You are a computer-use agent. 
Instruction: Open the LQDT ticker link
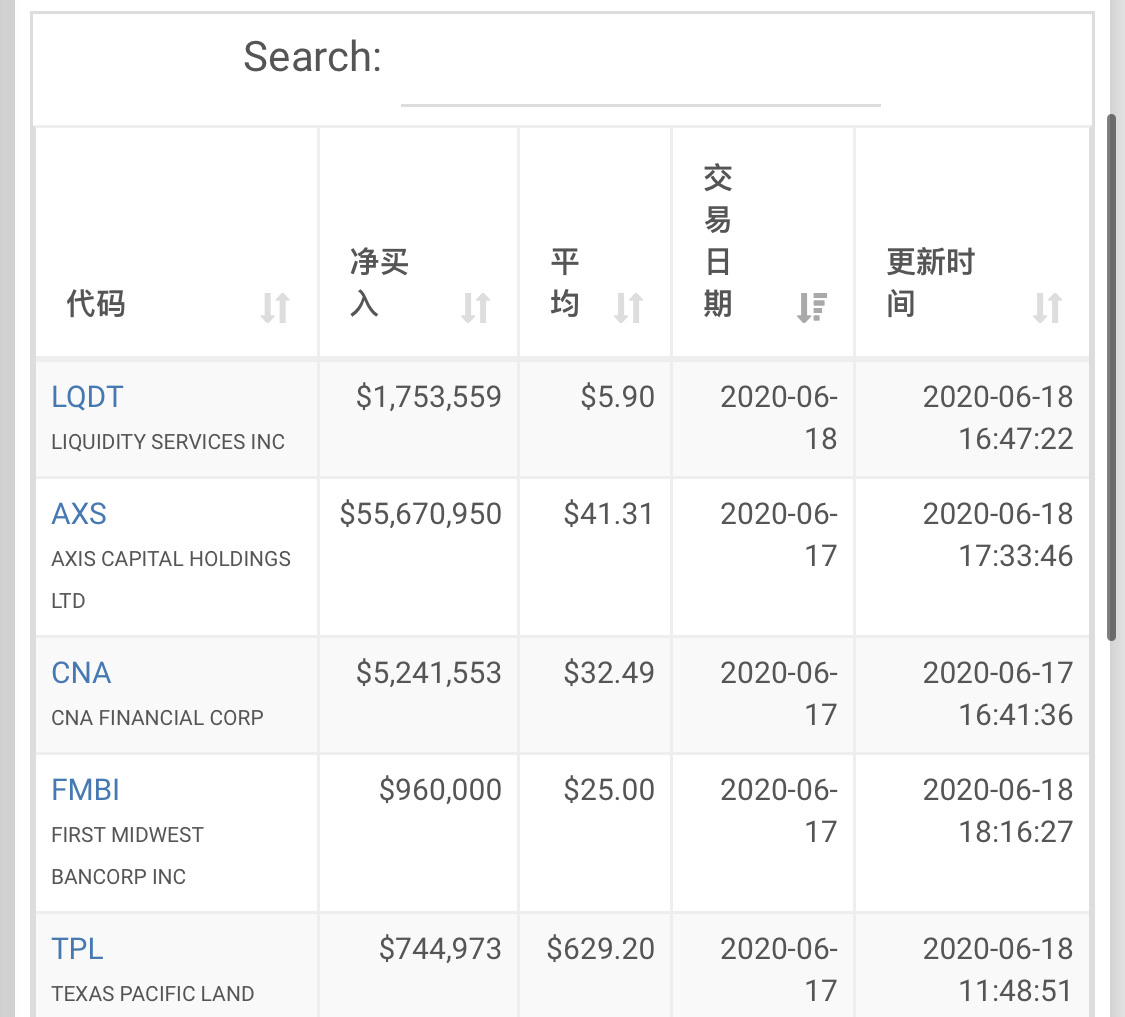point(88,397)
